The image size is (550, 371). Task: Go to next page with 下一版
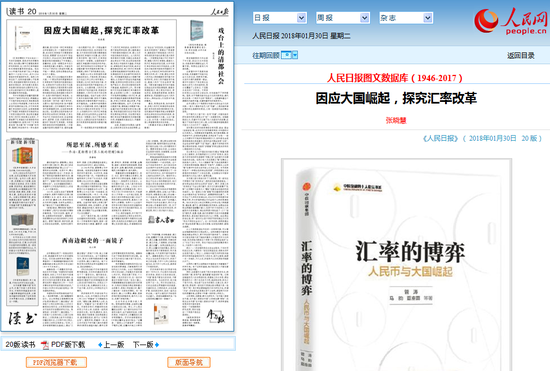pos(143,345)
